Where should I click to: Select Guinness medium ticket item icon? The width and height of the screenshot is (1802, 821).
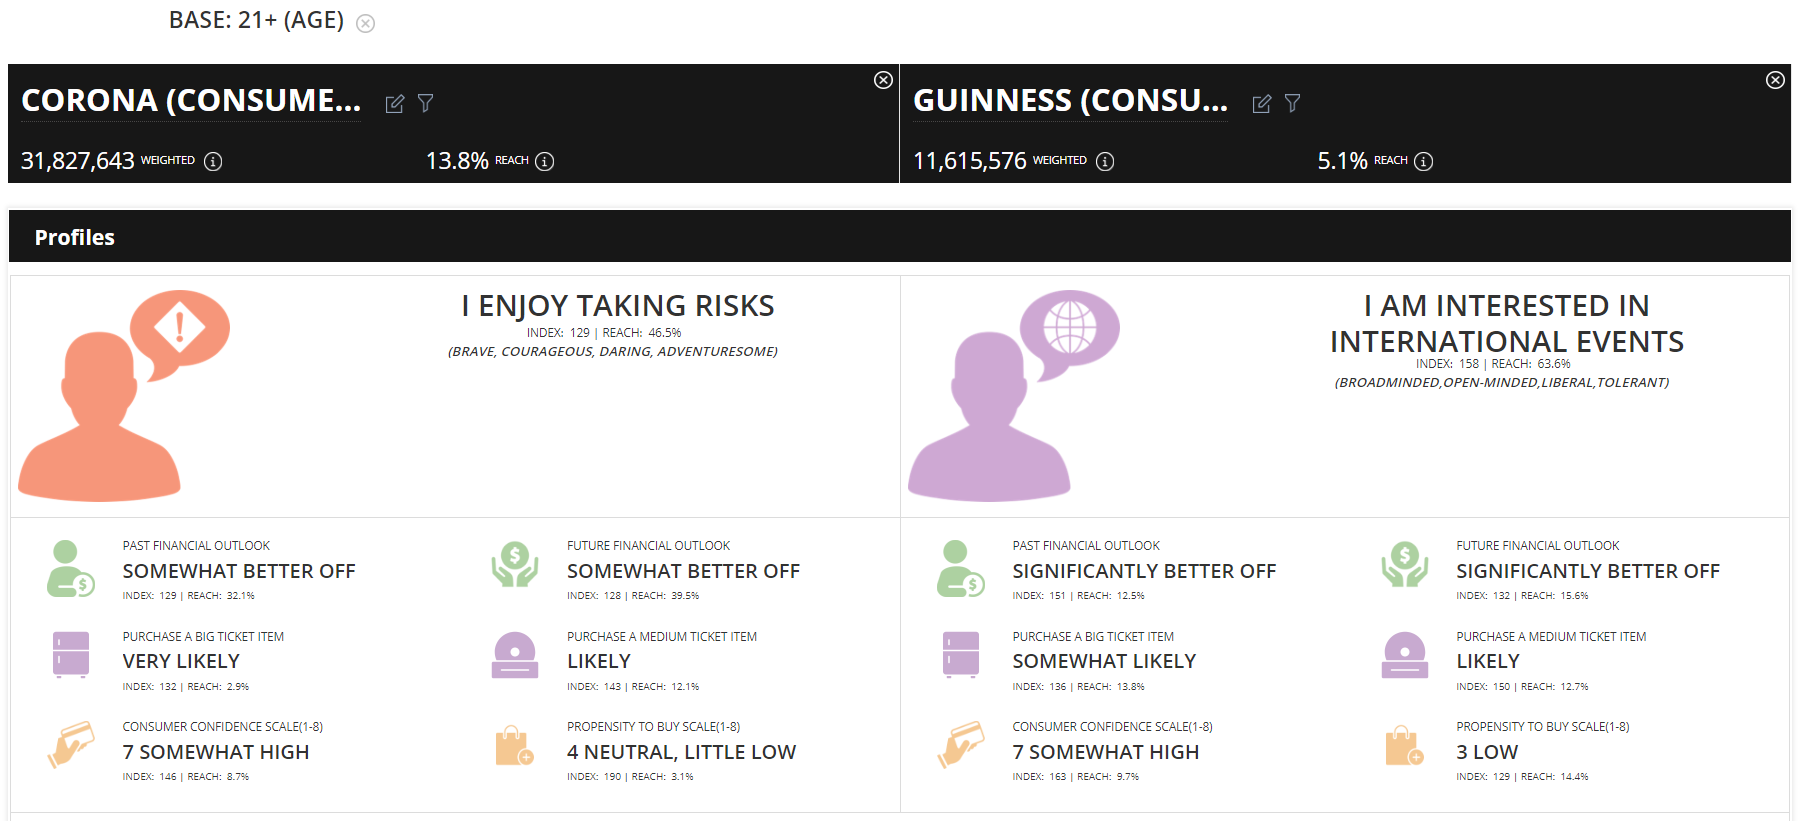pyautogui.click(x=1405, y=655)
